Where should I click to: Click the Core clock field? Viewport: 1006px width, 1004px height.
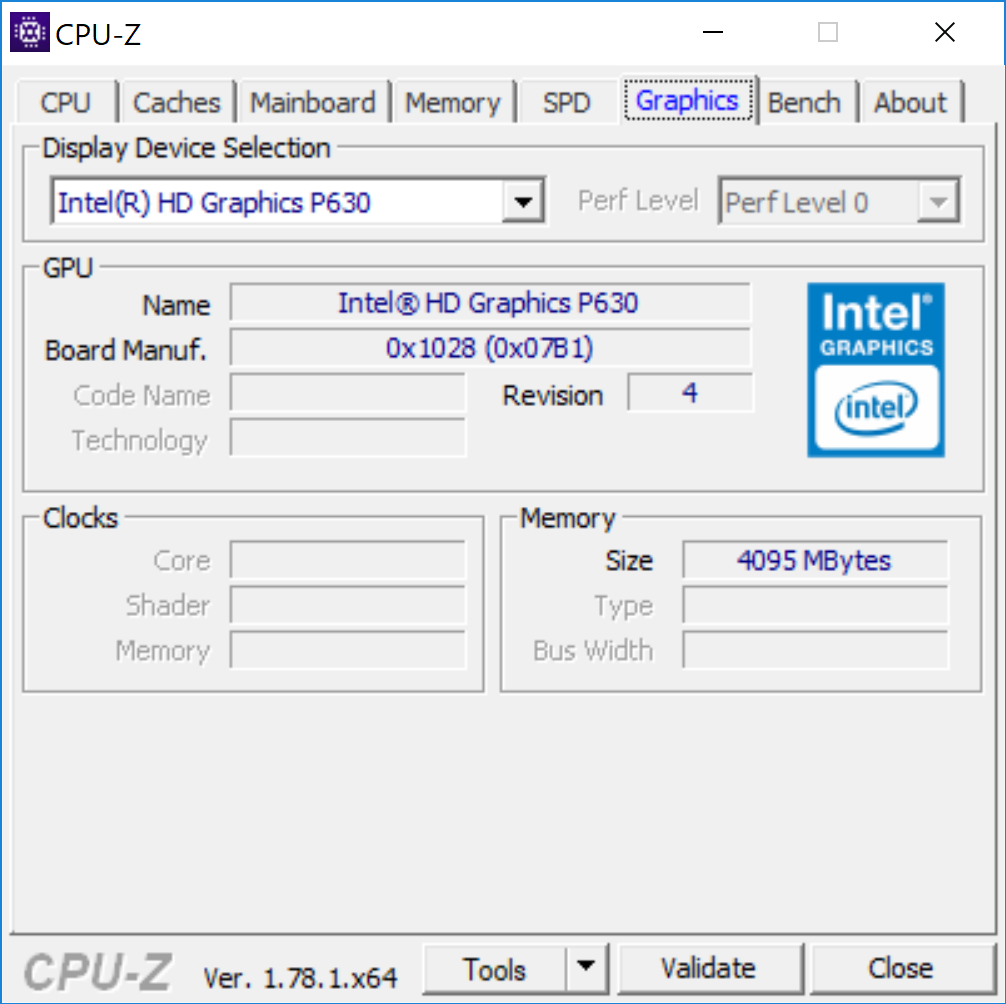348,560
